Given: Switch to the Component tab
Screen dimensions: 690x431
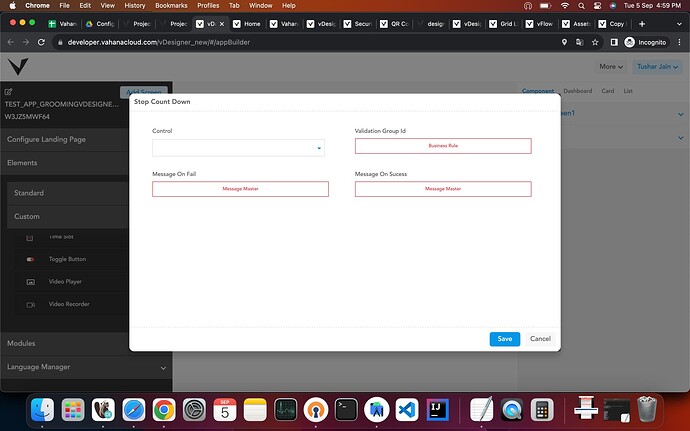Looking at the screenshot, I should point(538,91).
